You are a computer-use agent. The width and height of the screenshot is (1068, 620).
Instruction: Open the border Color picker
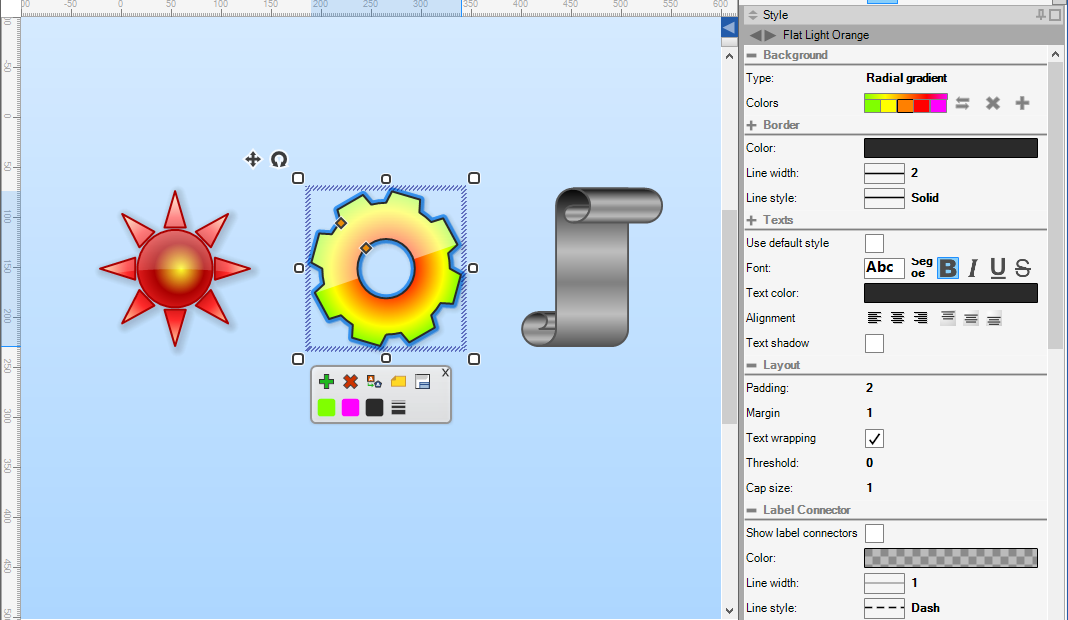click(x=951, y=148)
